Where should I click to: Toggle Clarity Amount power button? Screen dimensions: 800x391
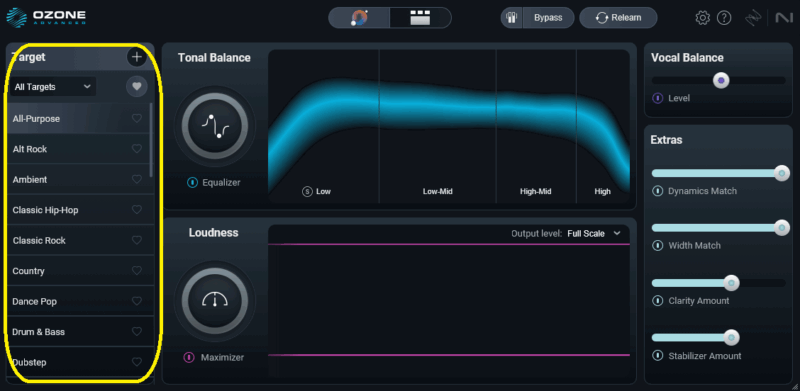(x=658, y=301)
